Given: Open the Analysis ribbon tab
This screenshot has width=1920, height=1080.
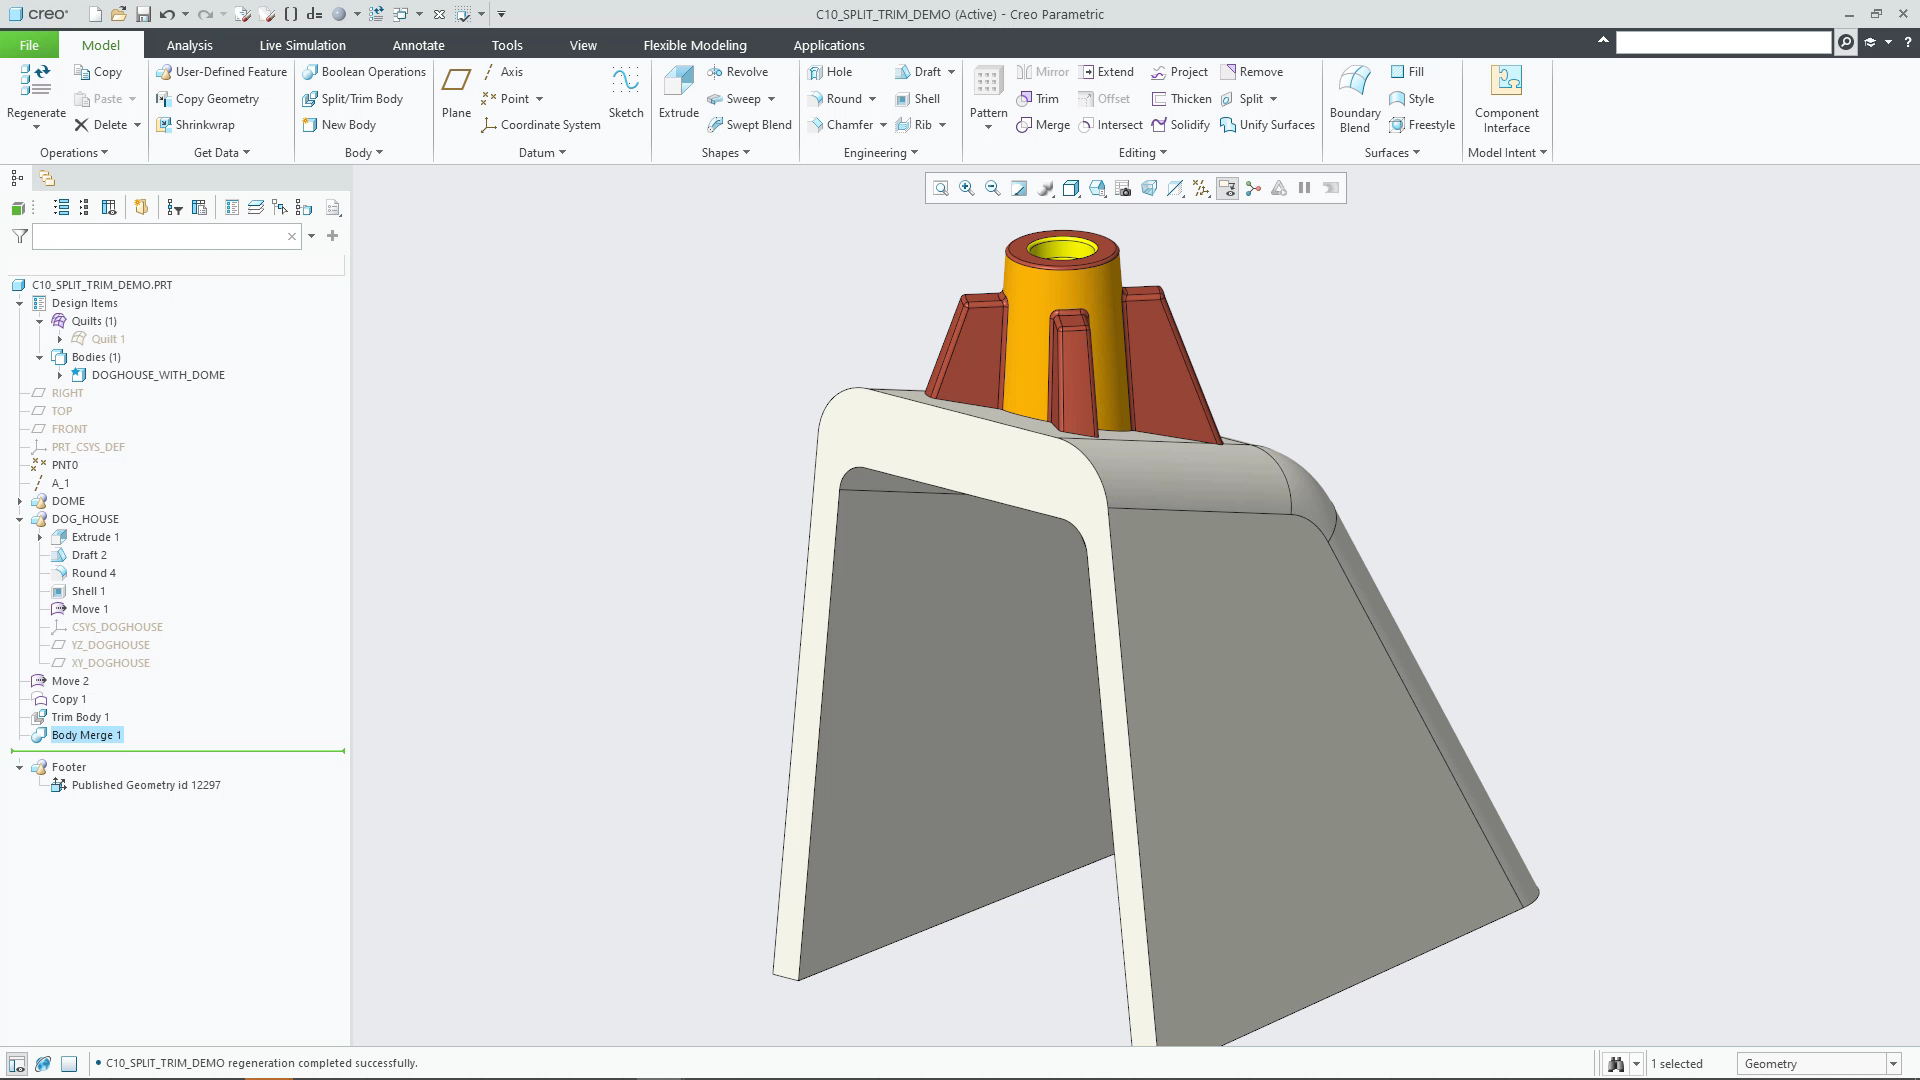Looking at the screenshot, I should pyautogui.click(x=189, y=45).
